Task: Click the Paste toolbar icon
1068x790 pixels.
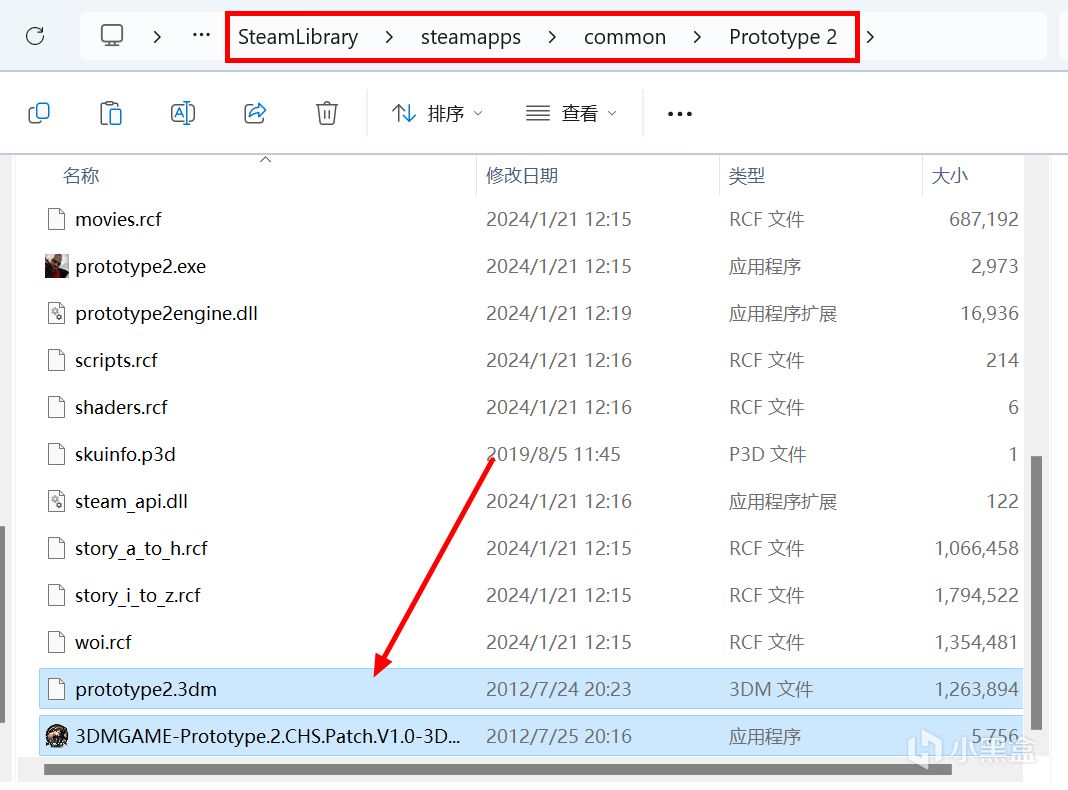Action: (x=111, y=113)
